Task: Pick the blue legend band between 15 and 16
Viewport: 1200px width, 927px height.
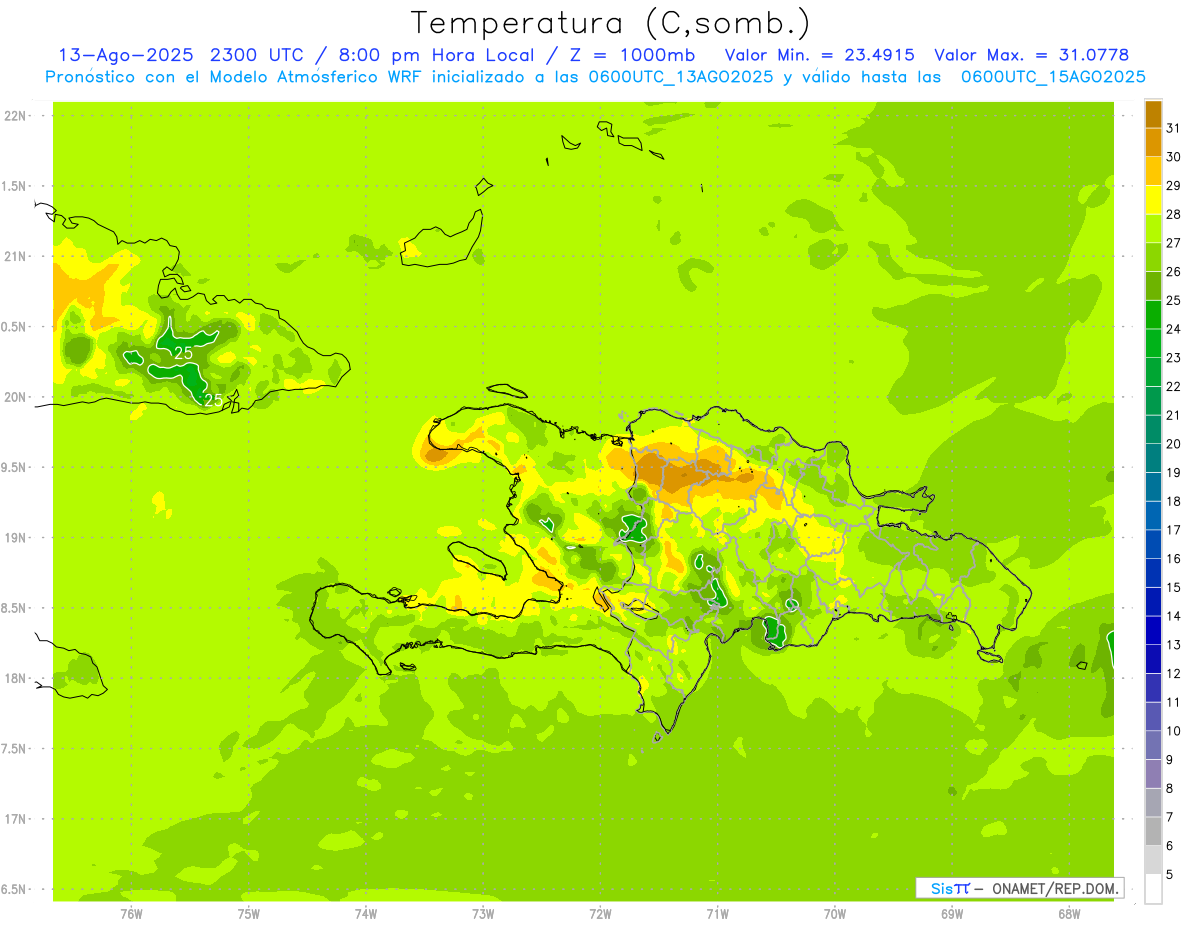Action: pyautogui.click(x=1153, y=573)
